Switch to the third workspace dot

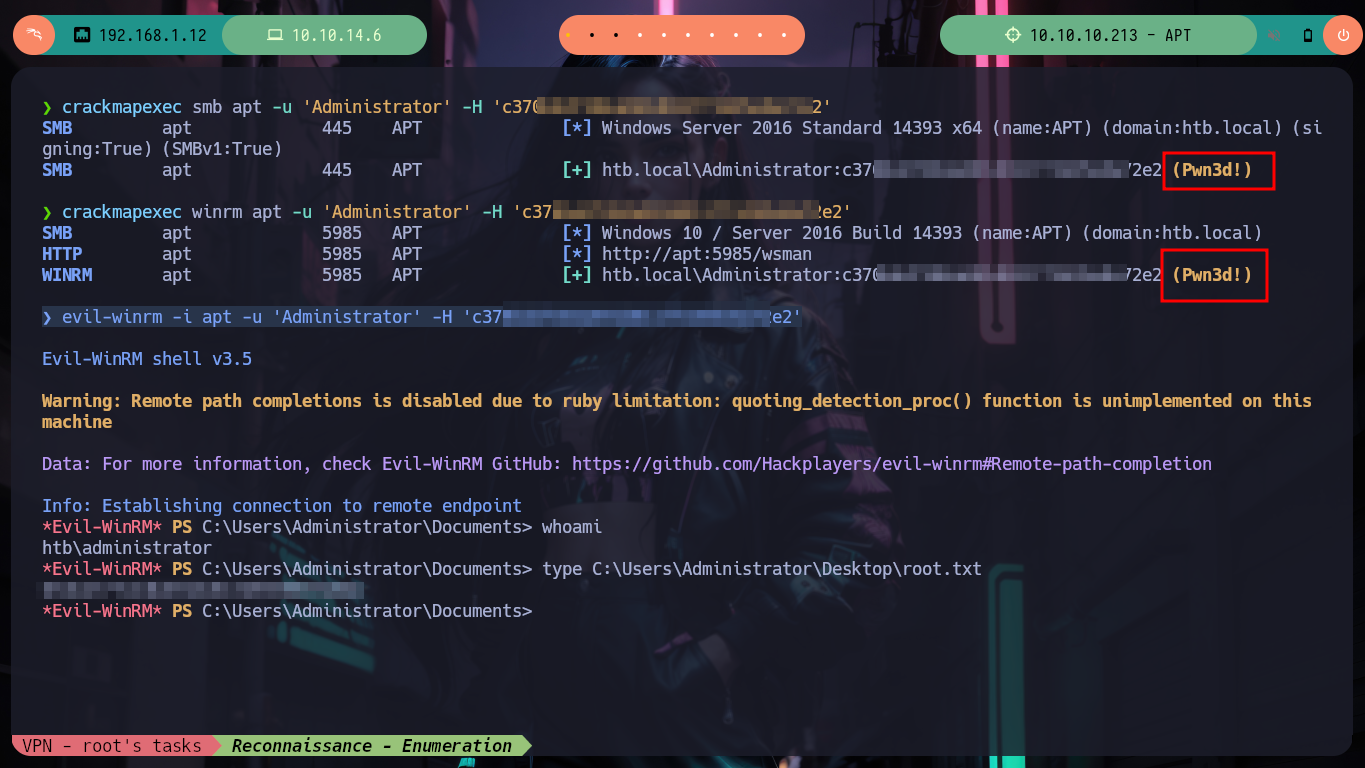[x=616, y=35]
